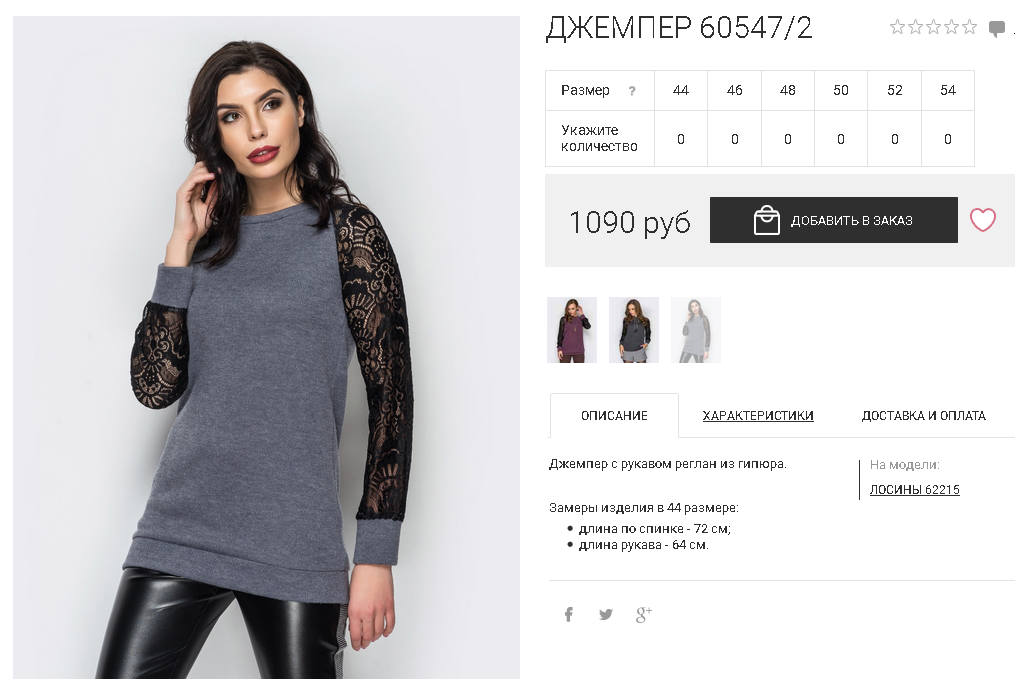This screenshot has width=1015, height=679.
Task: Select quantity field for size 44
Action: pyautogui.click(x=680, y=139)
